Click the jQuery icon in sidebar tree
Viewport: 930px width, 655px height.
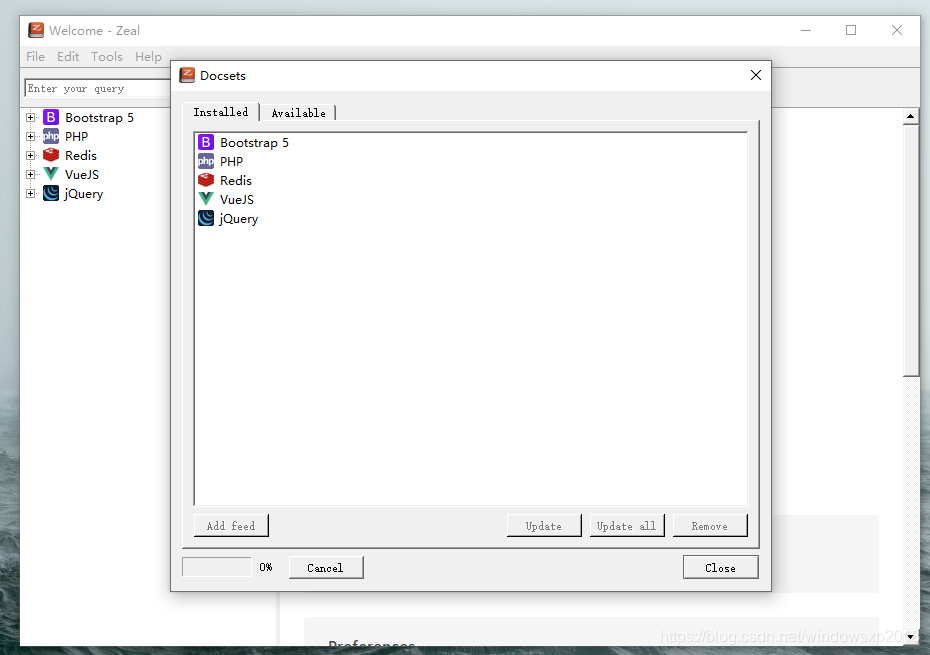pos(51,193)
